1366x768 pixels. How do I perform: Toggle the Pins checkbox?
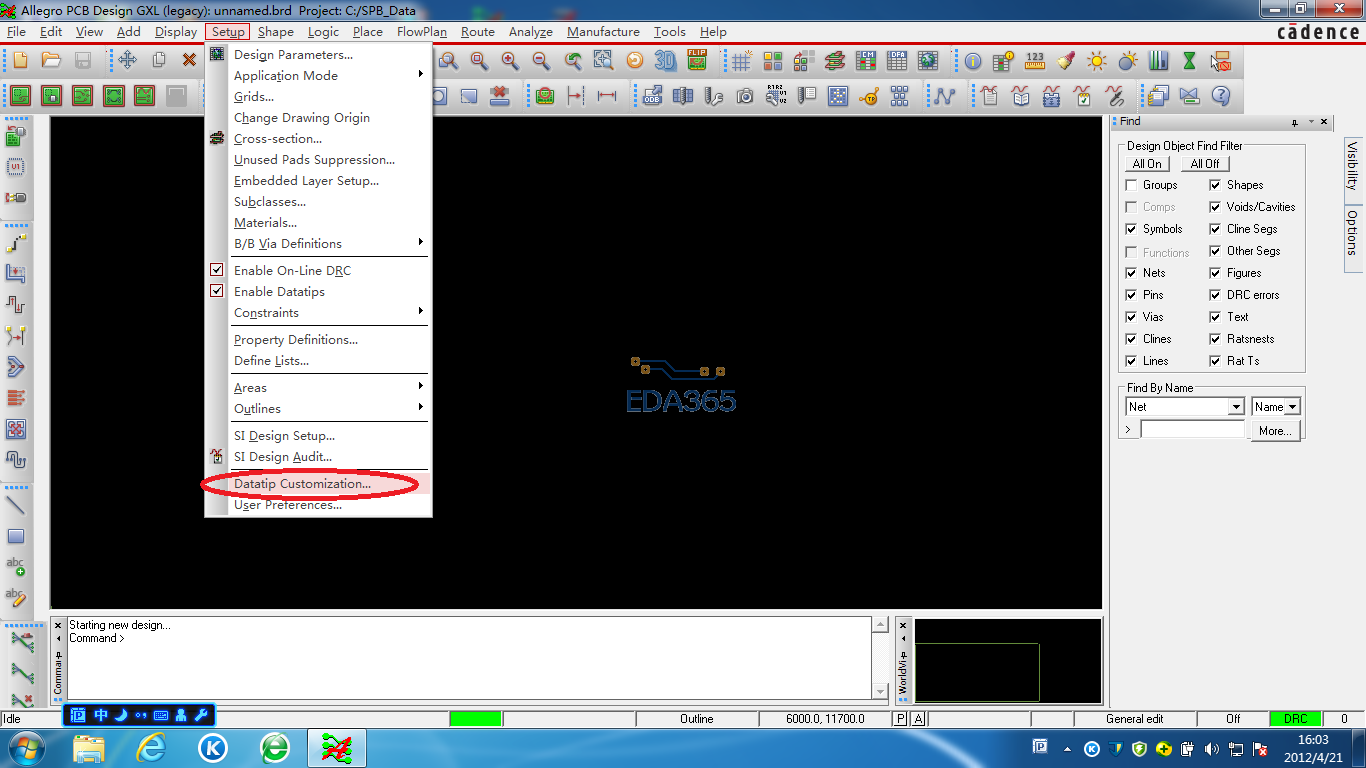1131,295
